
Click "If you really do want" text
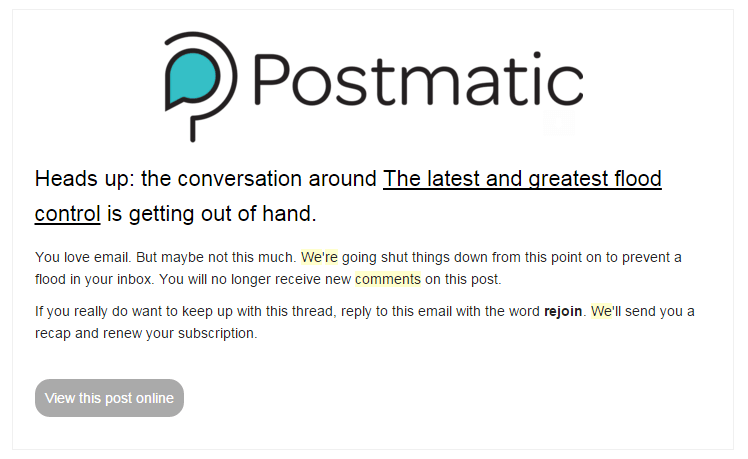pos(98,311)
